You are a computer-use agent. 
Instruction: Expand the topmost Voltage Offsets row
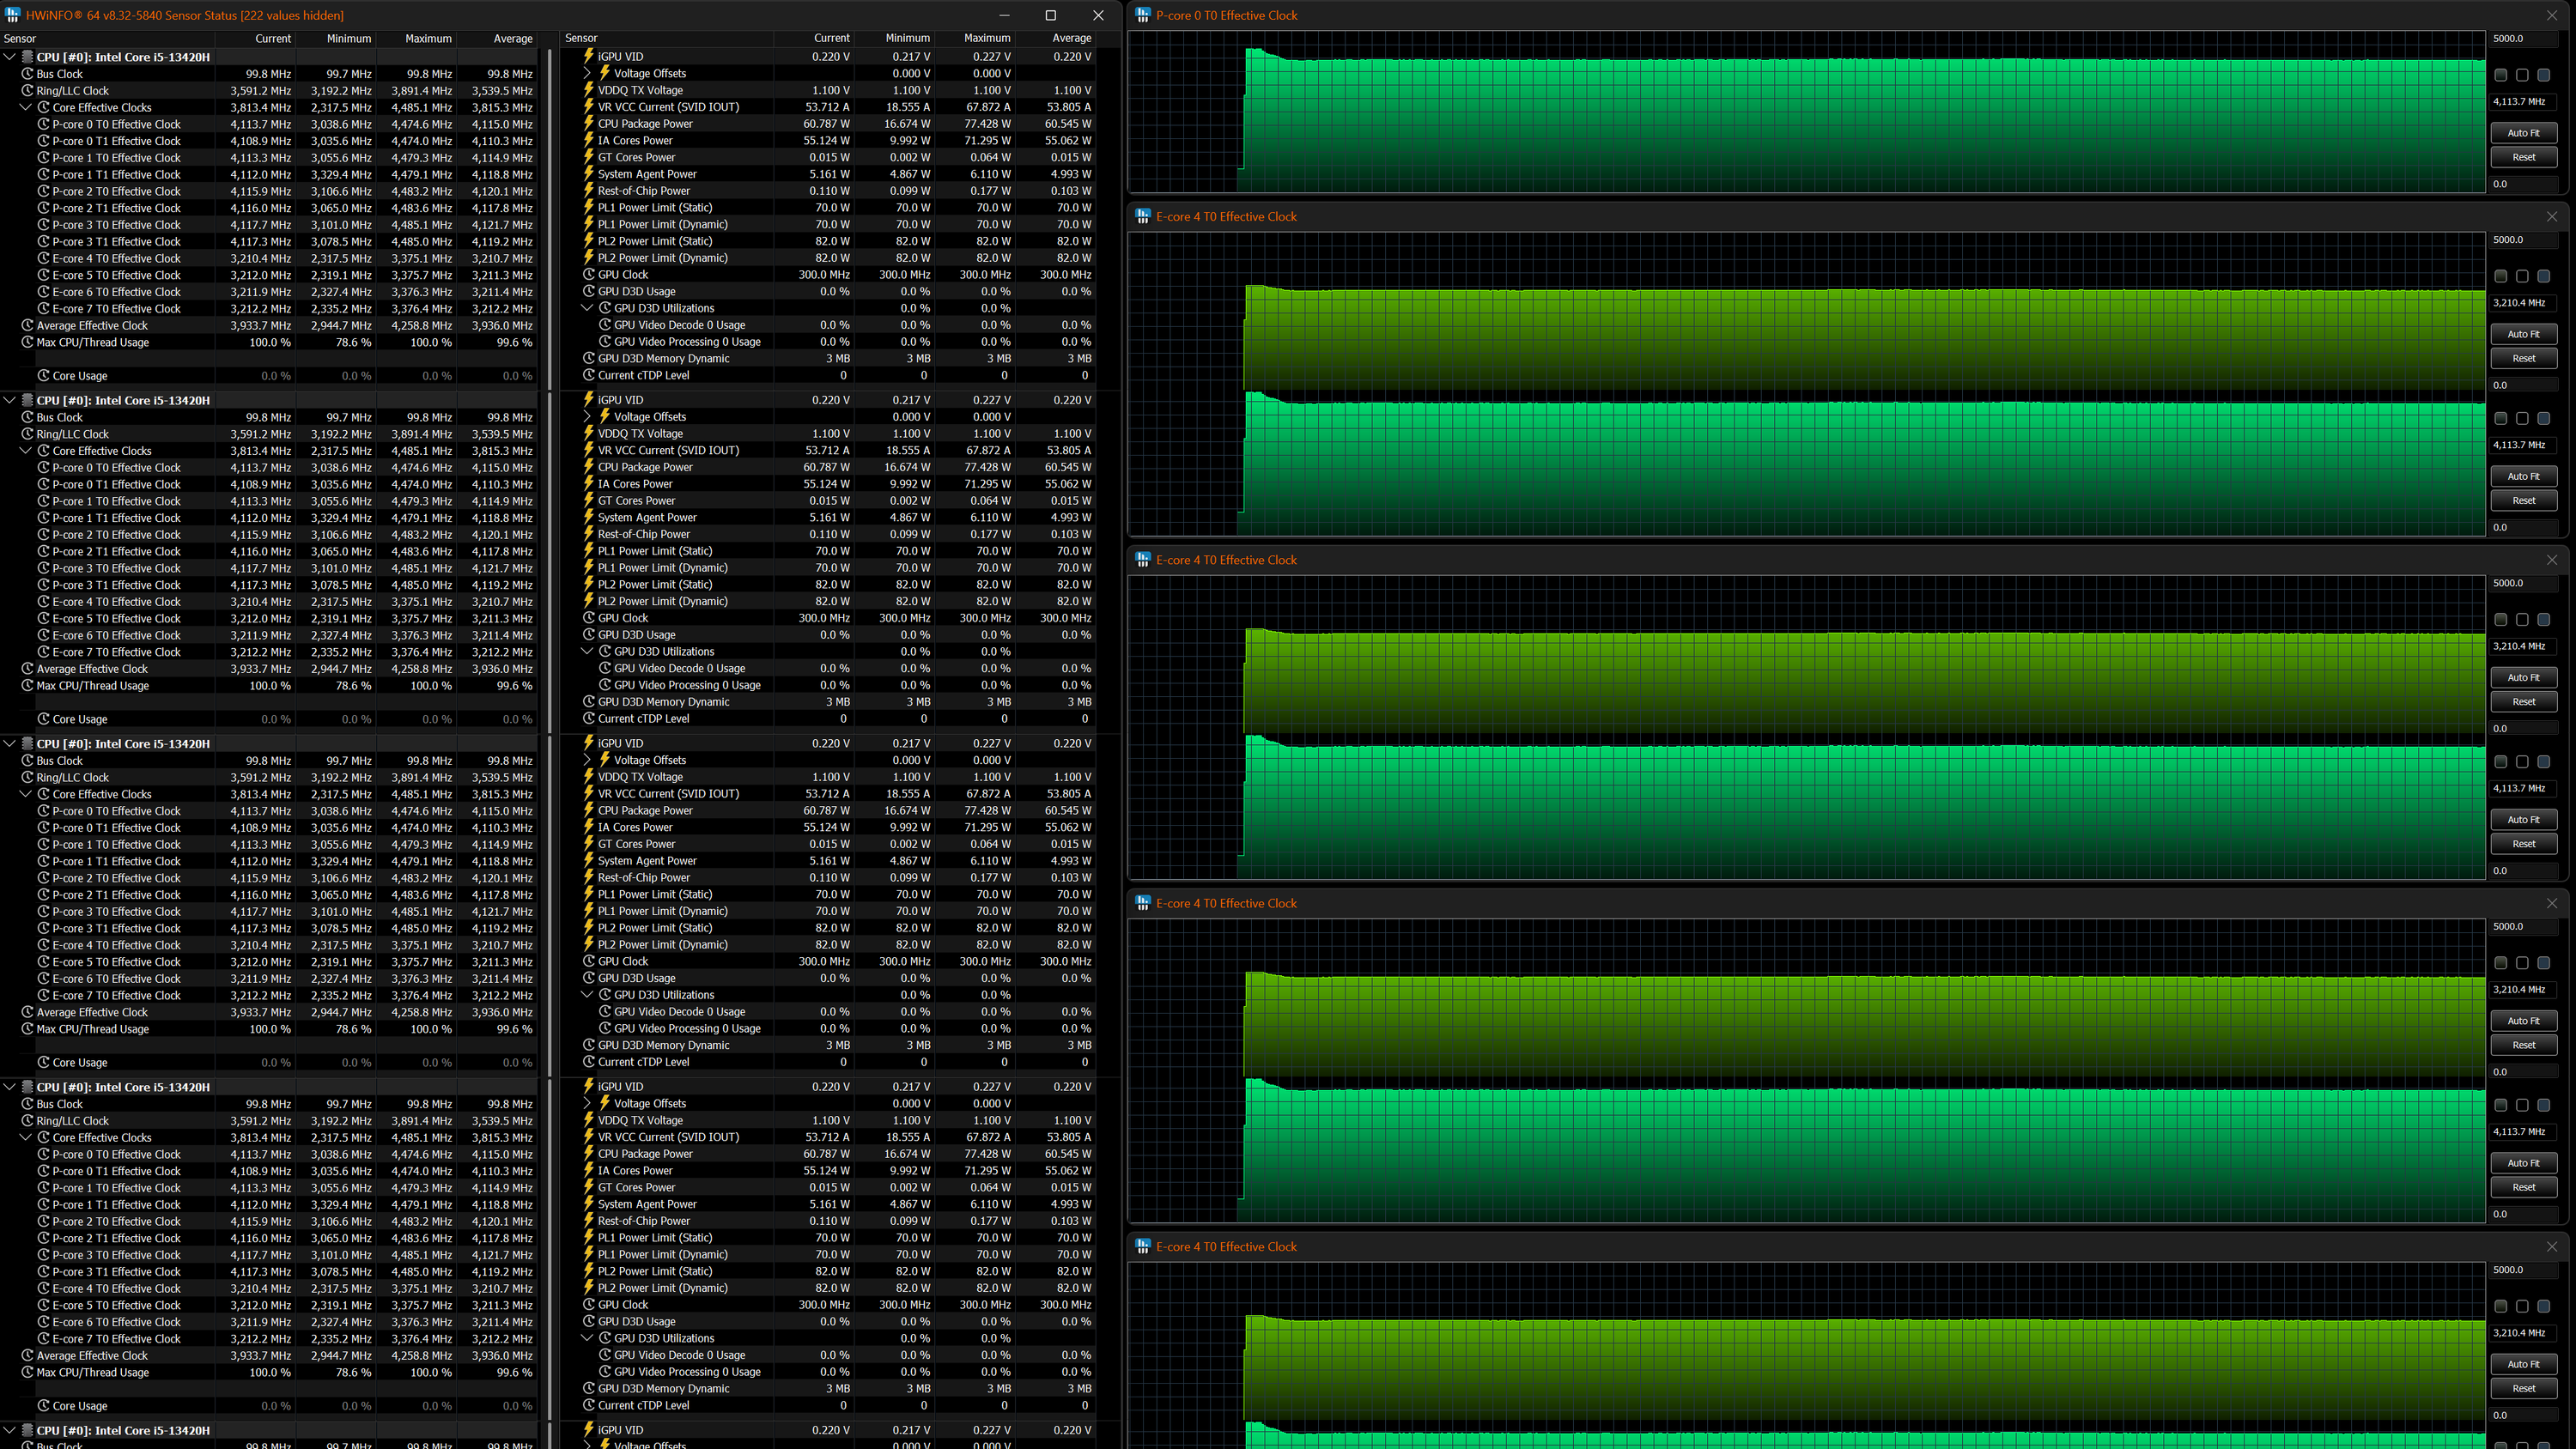(588, 73)
